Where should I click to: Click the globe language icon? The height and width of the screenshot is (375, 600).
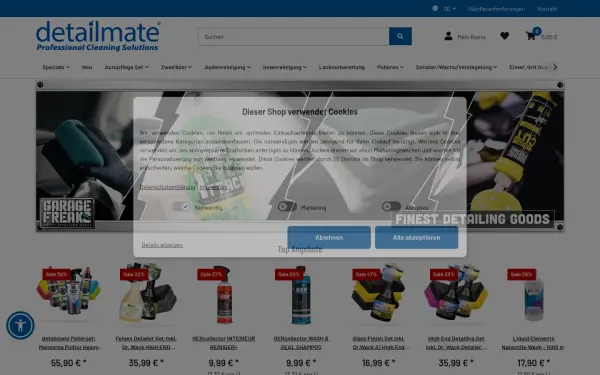[x=435, y=8]
